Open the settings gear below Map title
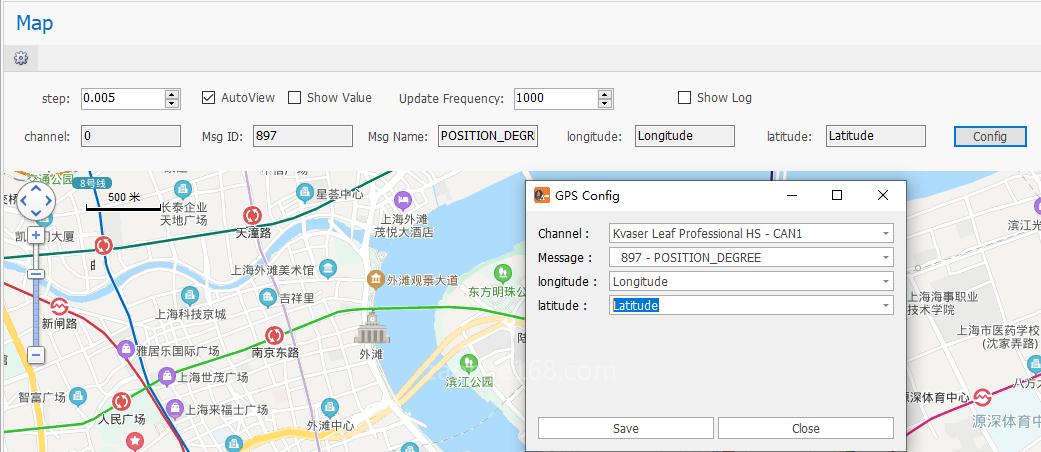The image size is (1041, 452). click(20, 58)
